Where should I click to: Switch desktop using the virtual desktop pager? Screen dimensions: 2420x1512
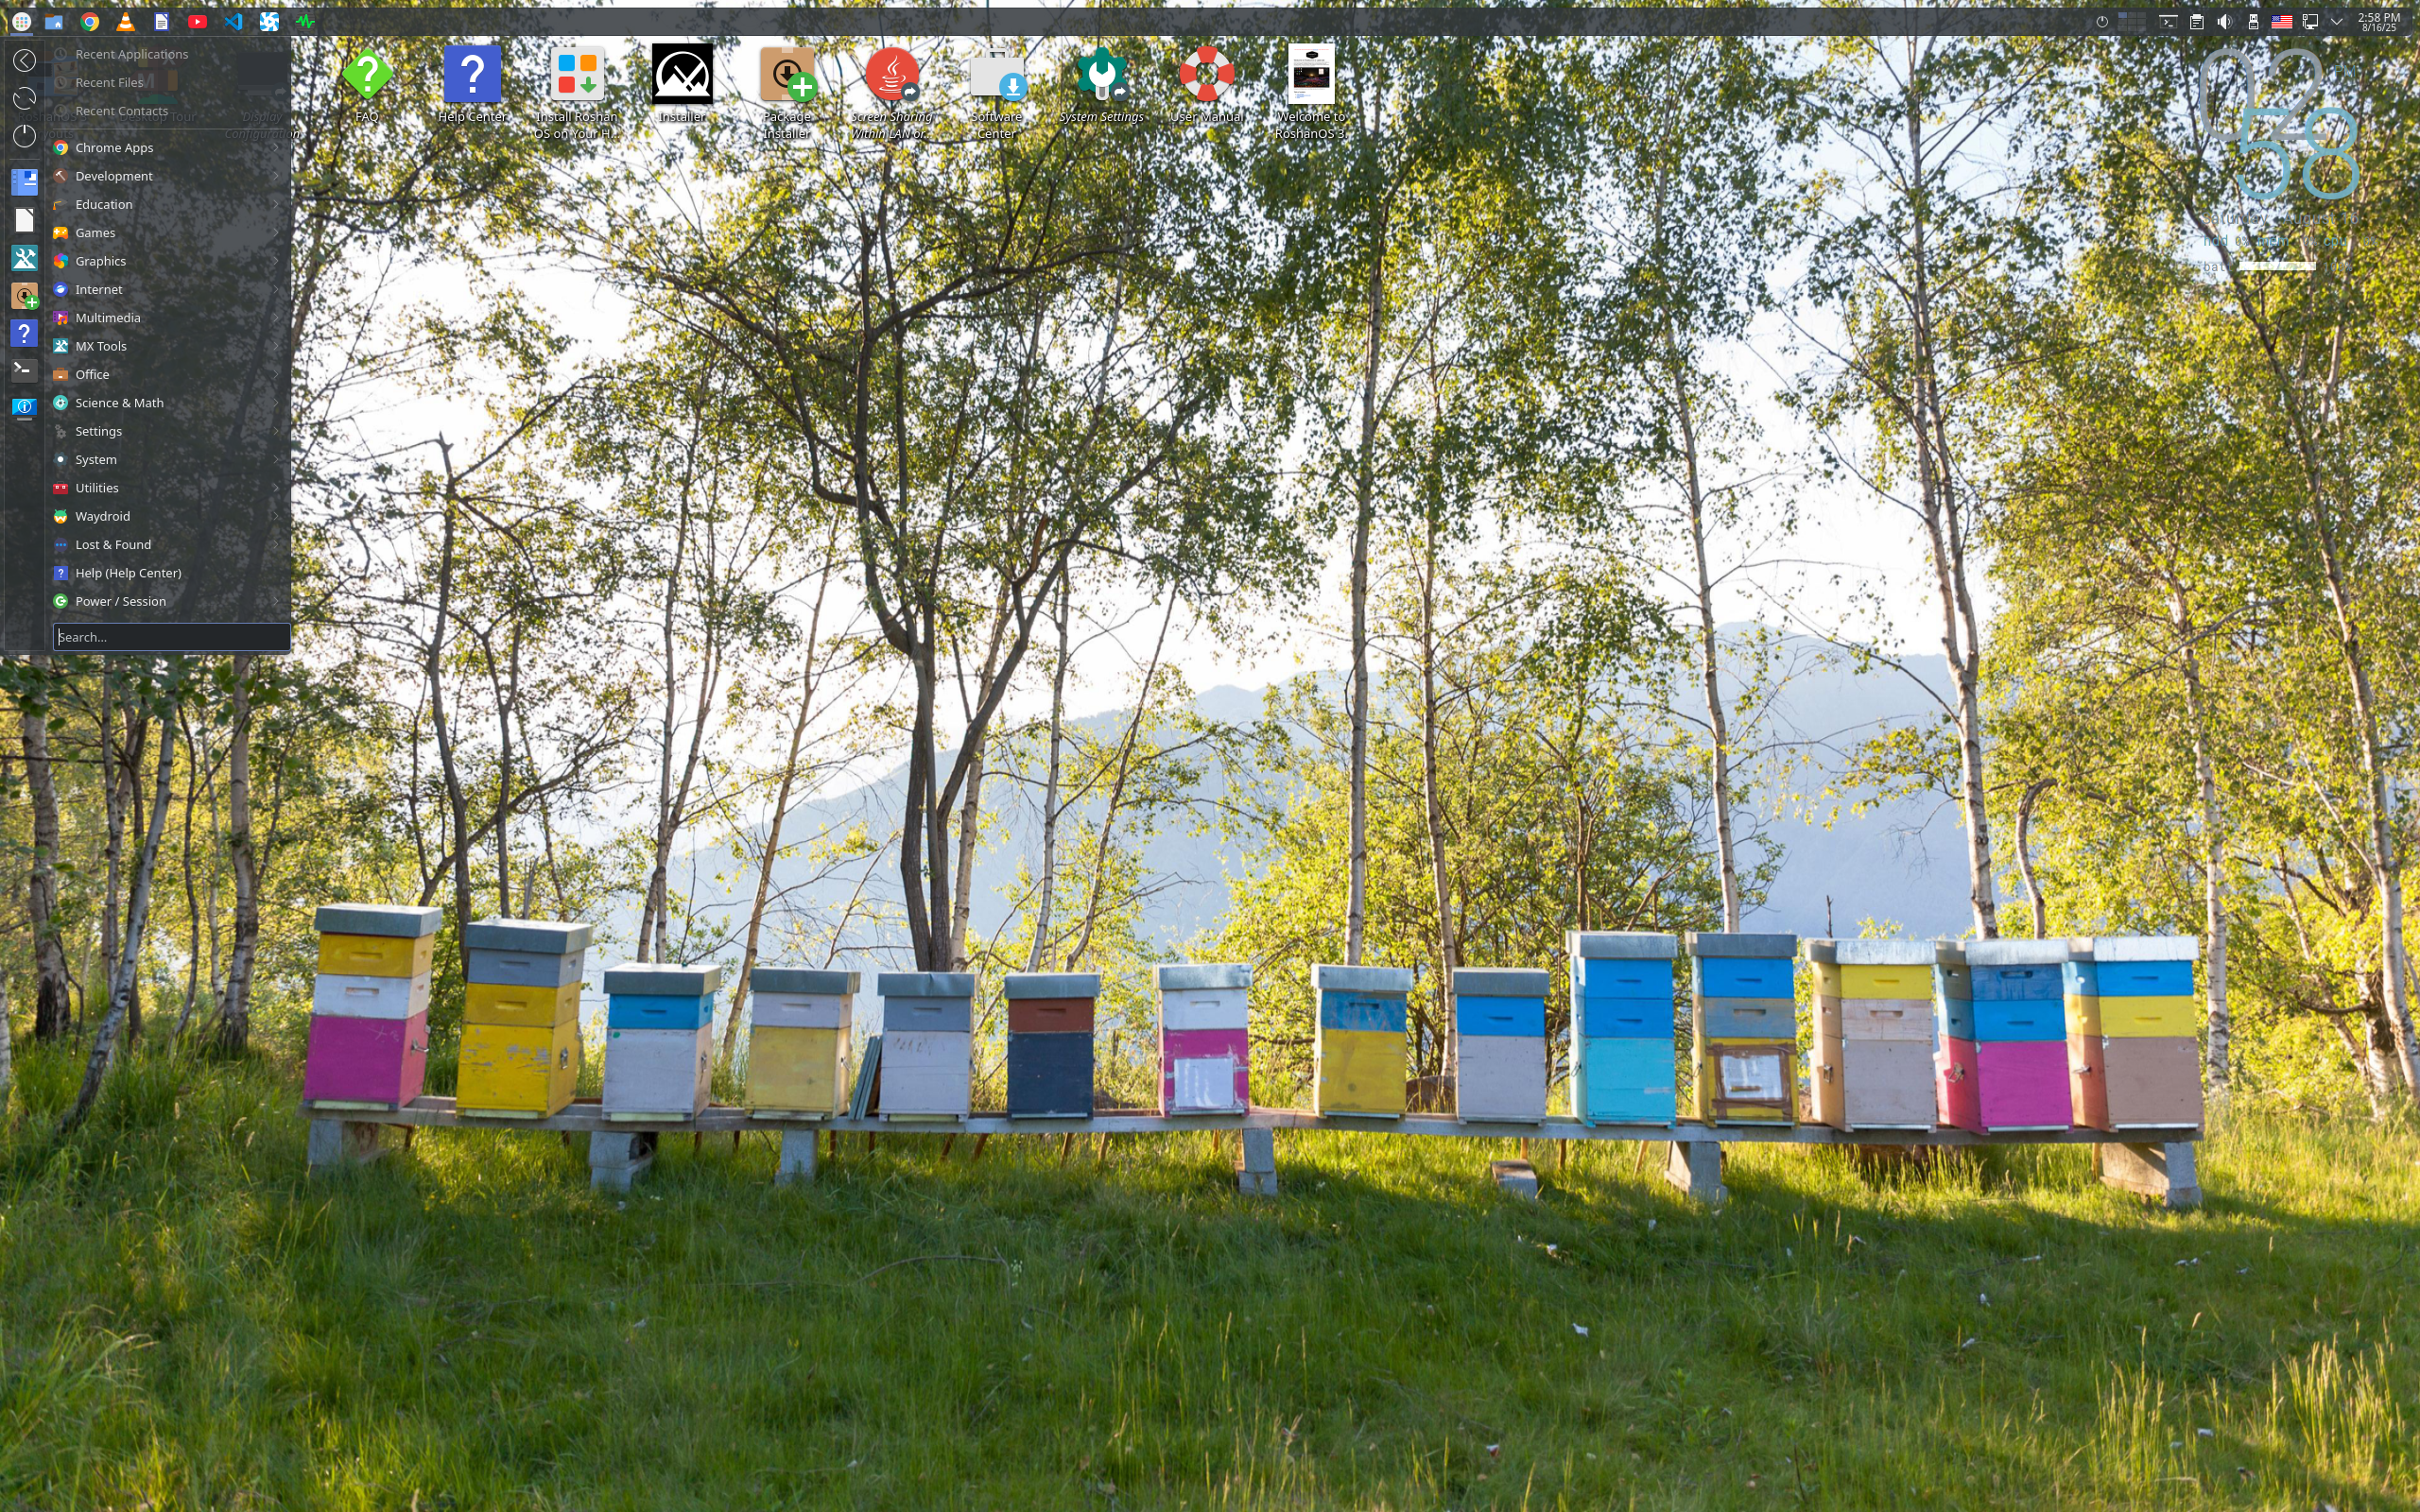pyautogui.click(x=2131, y=21)
